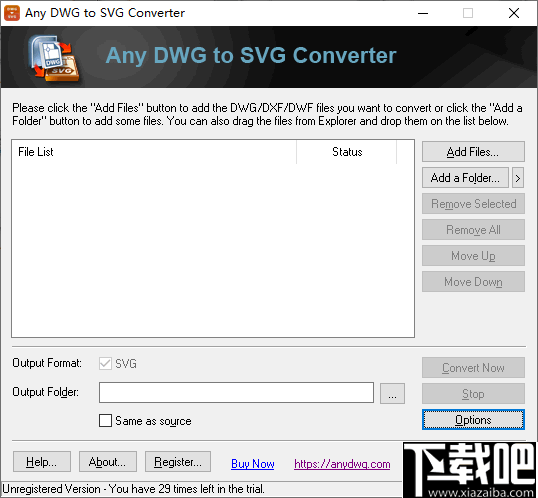Viewport: 538px width, 498px height.
Task: Focus the Output Folder text field
Action: (236, 393)
